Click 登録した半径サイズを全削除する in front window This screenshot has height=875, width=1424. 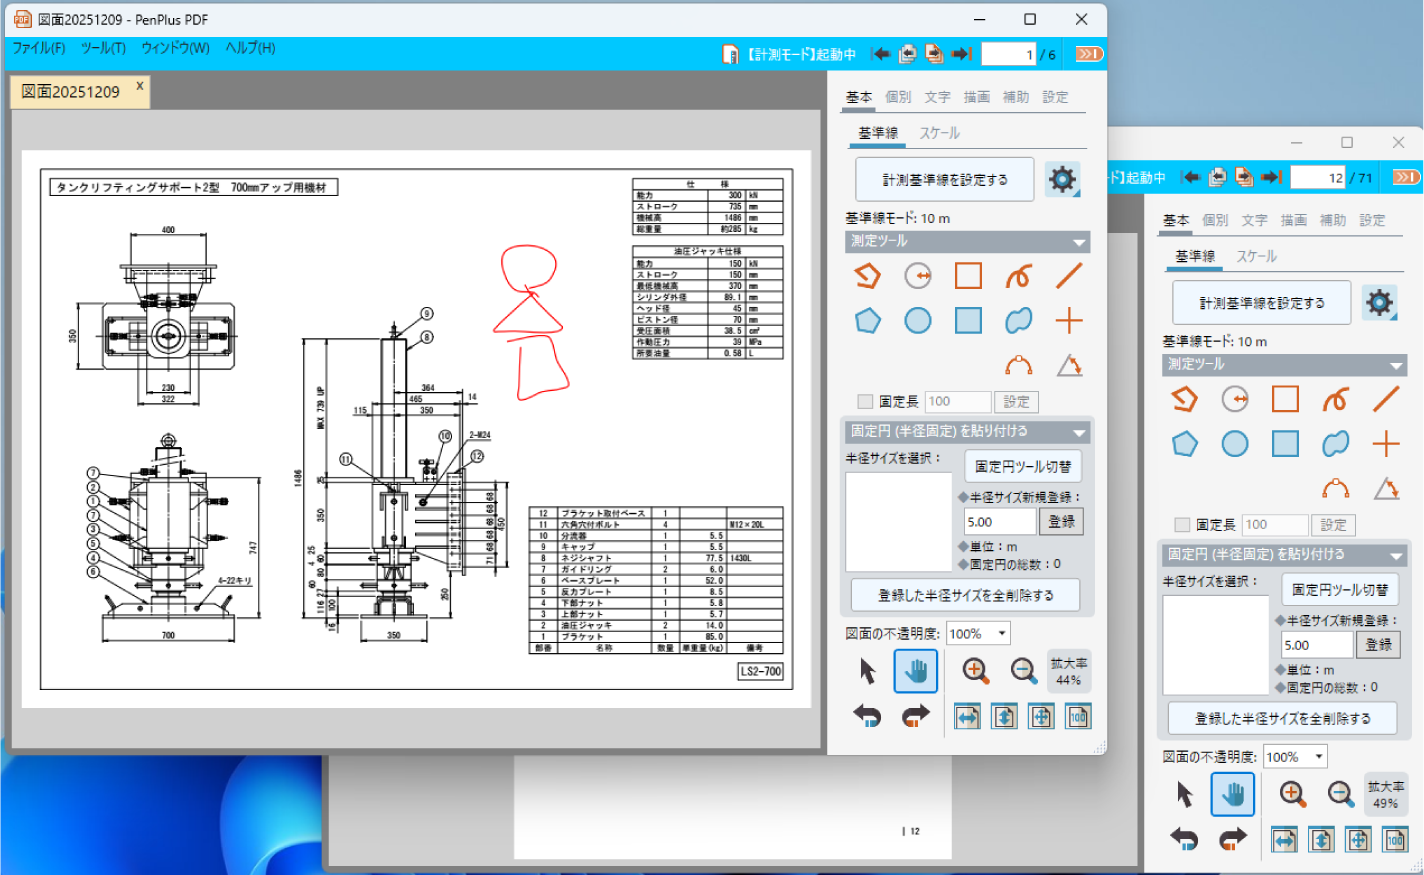point(965,595)
